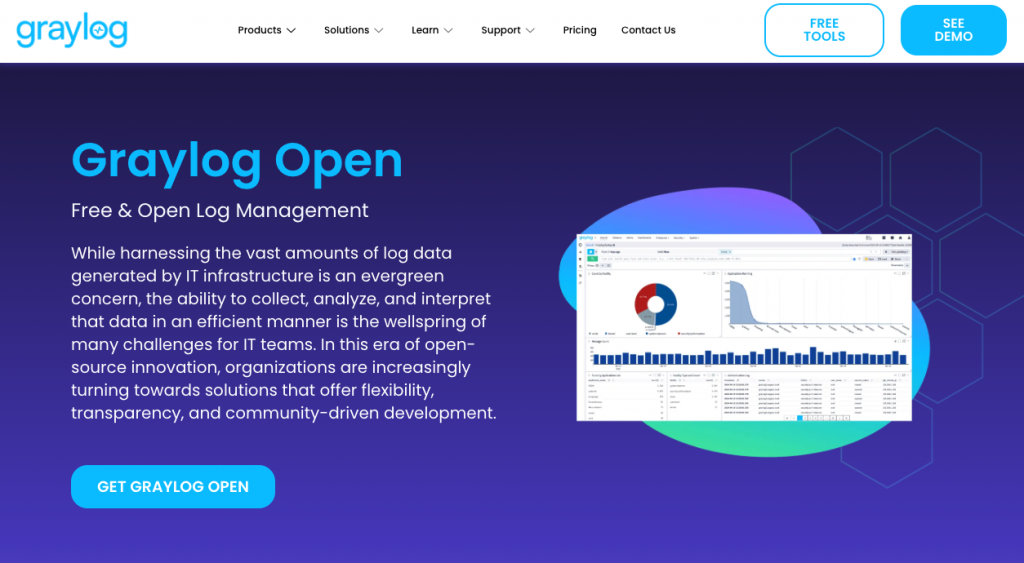
Task: Open the Products menu
Action: pyautogui.click(x=259, y=30)
